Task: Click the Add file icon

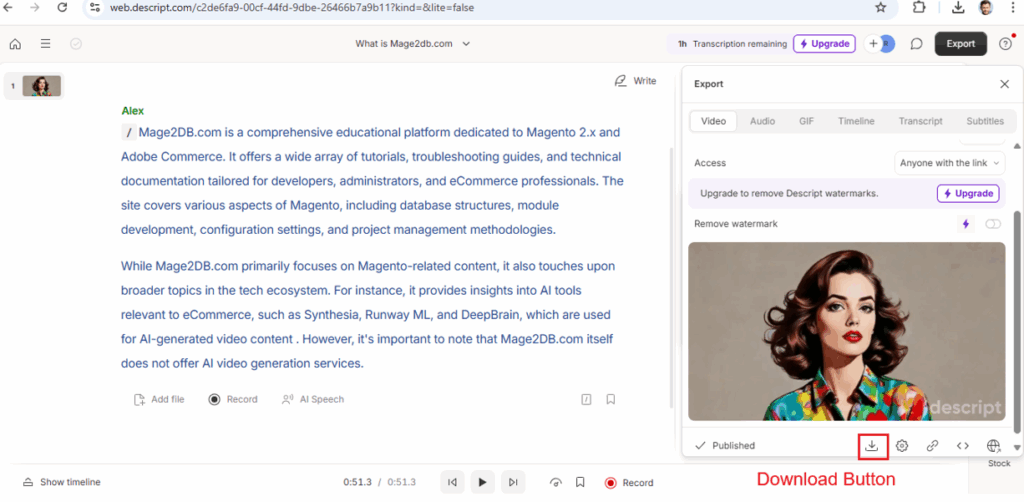Action: [x=139, y=400]
